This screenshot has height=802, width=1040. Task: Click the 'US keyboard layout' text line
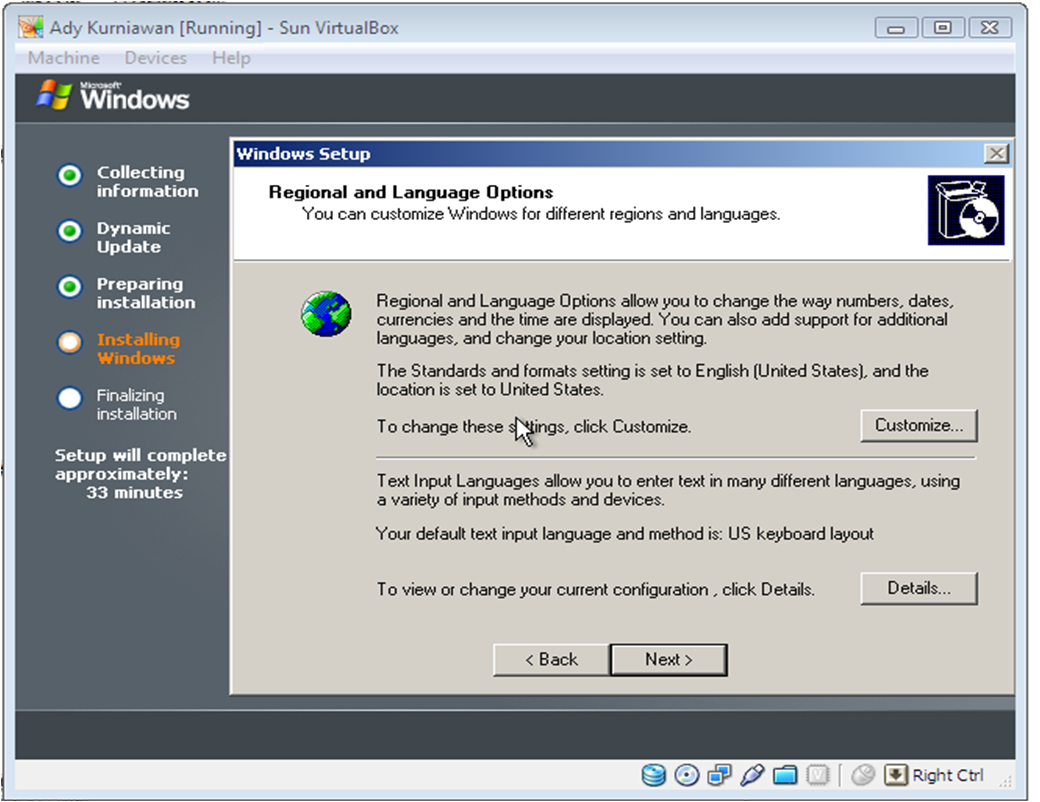(624, 534)
